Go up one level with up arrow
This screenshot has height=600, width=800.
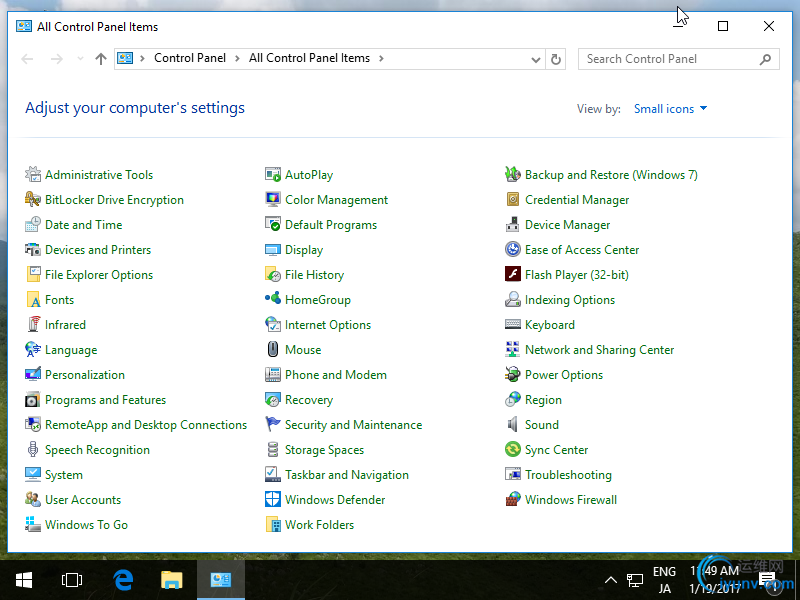click(x=101, y=59)
